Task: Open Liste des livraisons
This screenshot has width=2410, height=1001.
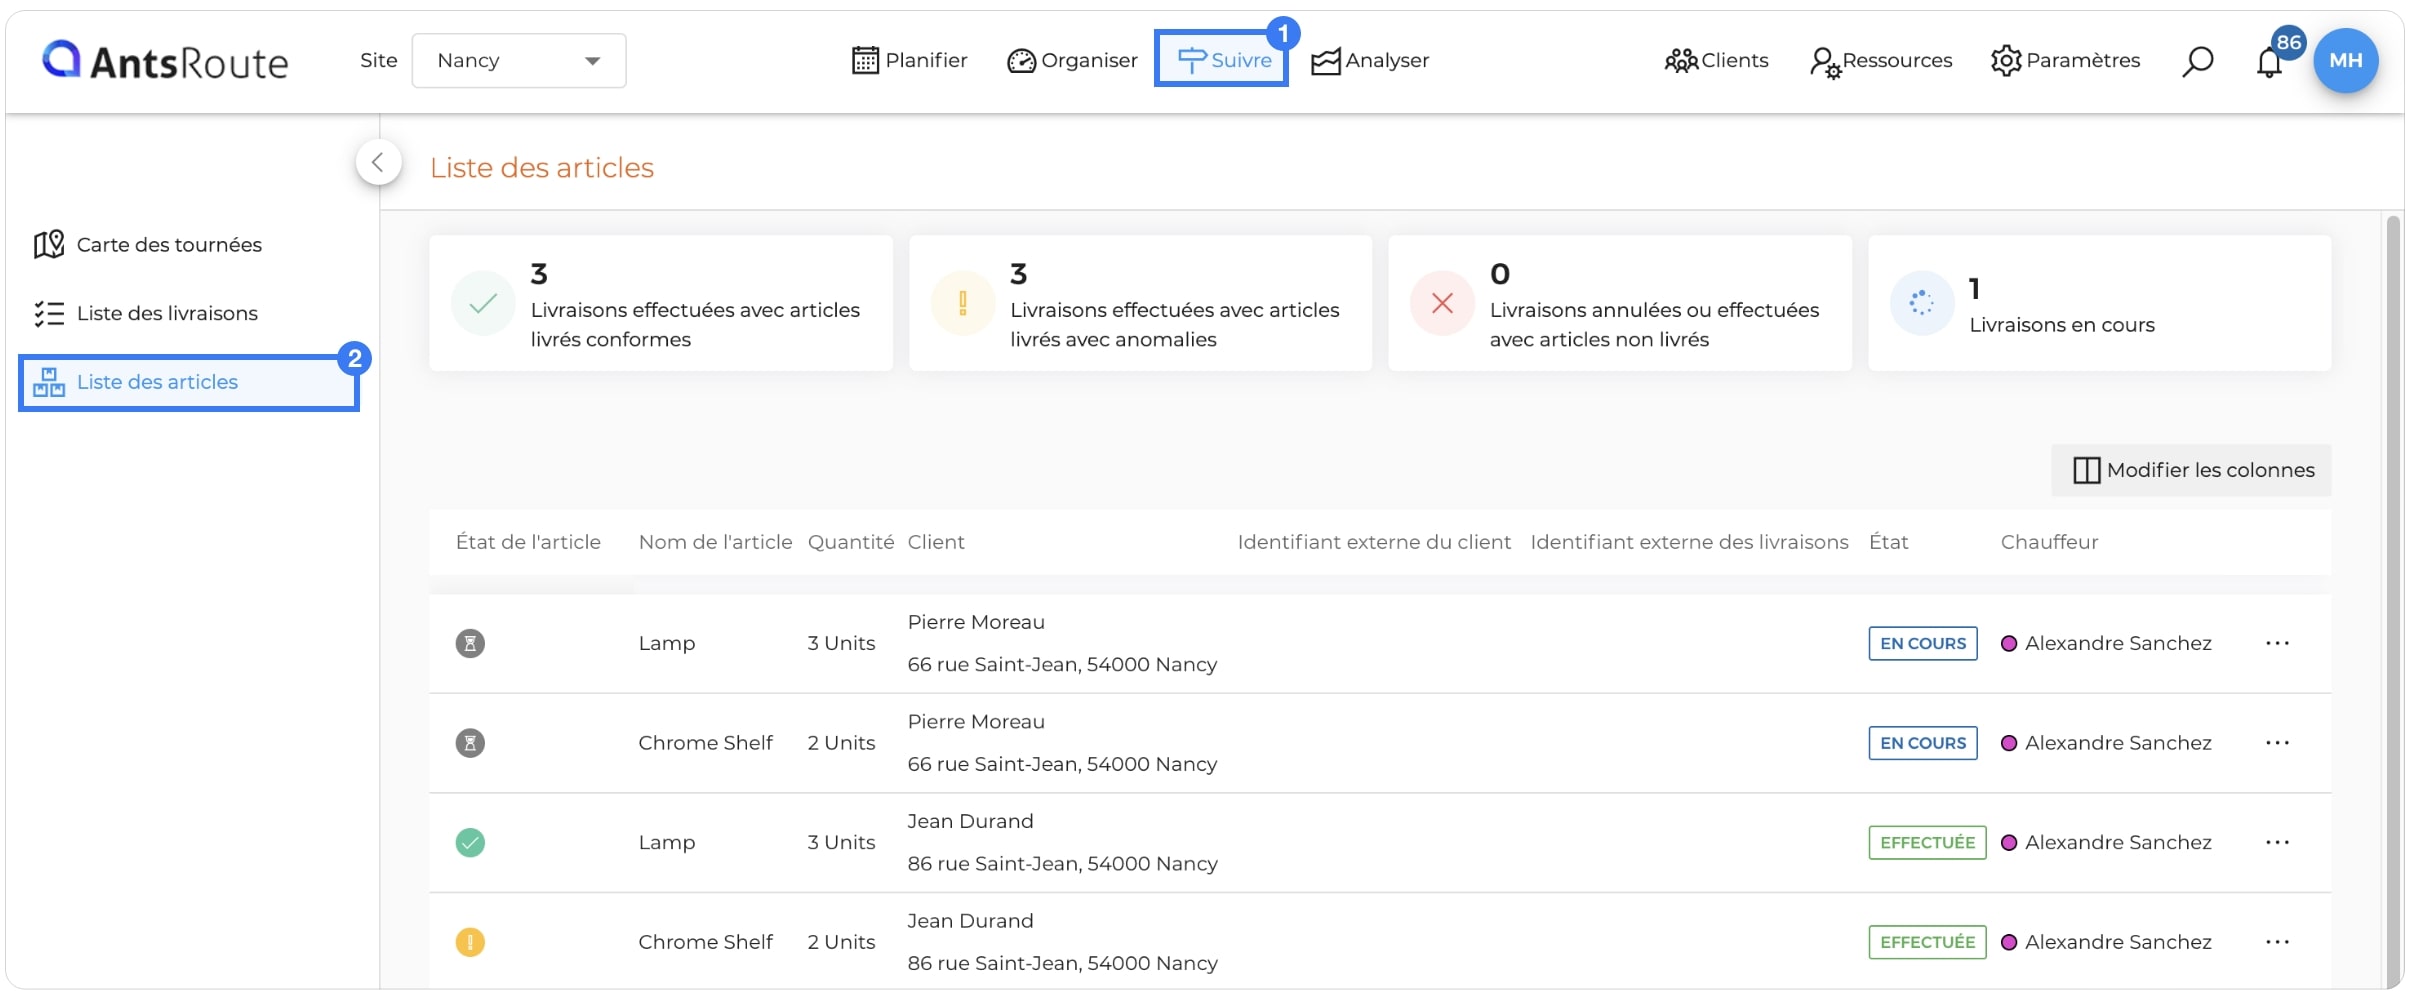Action: click(x=146, y=314)
